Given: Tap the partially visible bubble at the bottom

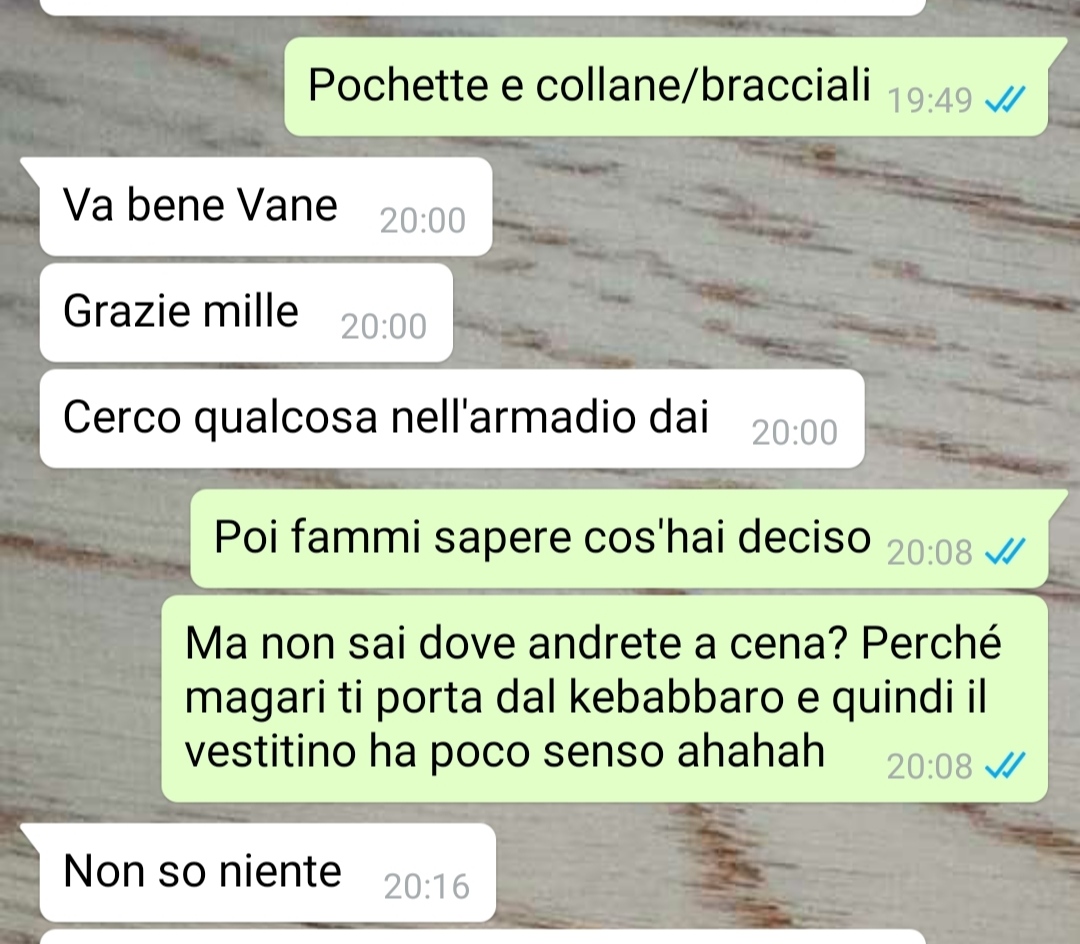Looking at the screenshot, I should coord(482,937).
